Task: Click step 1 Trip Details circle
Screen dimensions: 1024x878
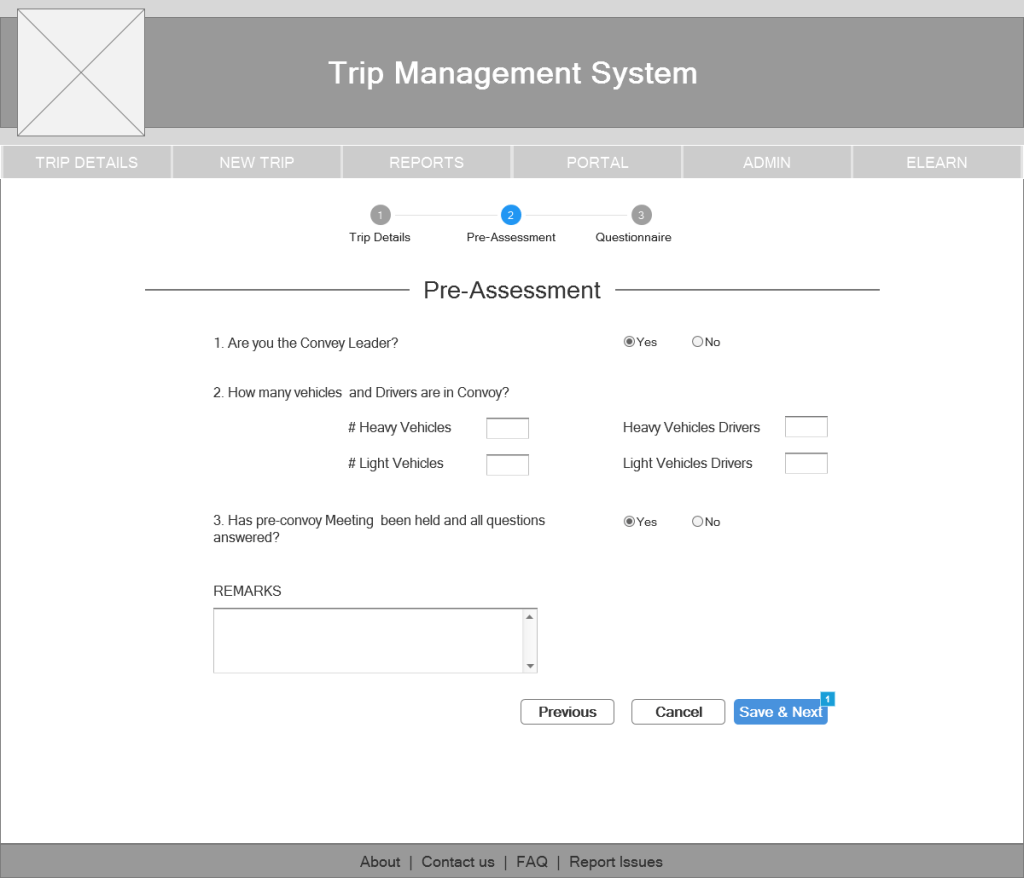Action: pos(380,215)
